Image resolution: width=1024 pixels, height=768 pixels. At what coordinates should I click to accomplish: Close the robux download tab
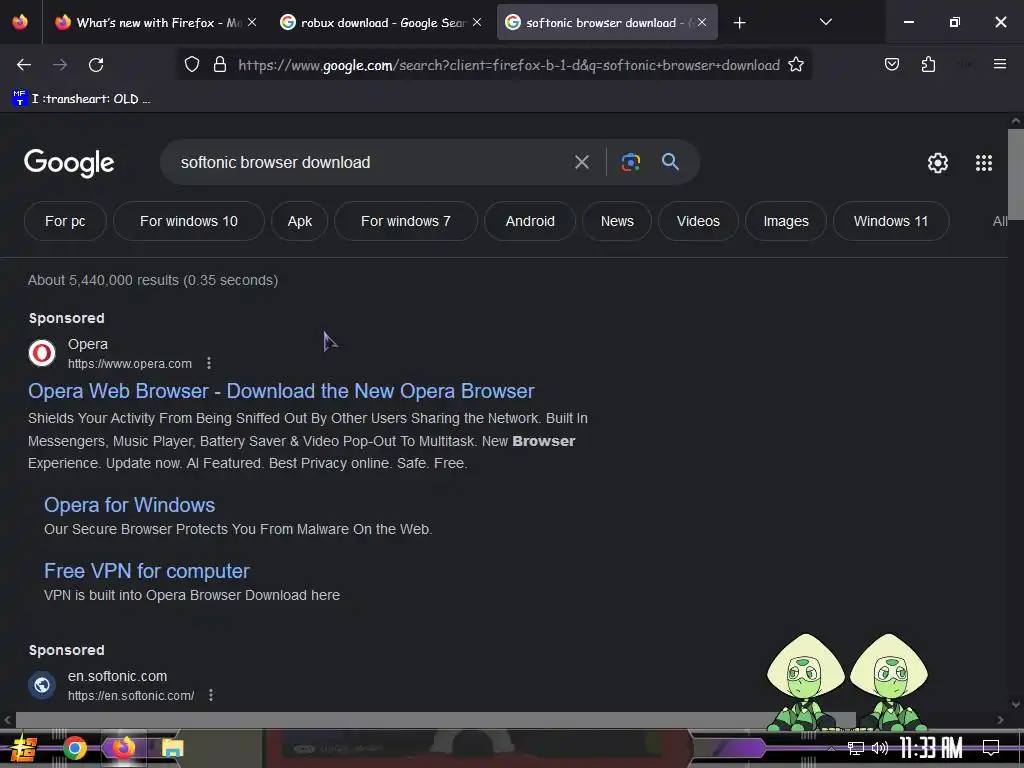click(477, 22)
